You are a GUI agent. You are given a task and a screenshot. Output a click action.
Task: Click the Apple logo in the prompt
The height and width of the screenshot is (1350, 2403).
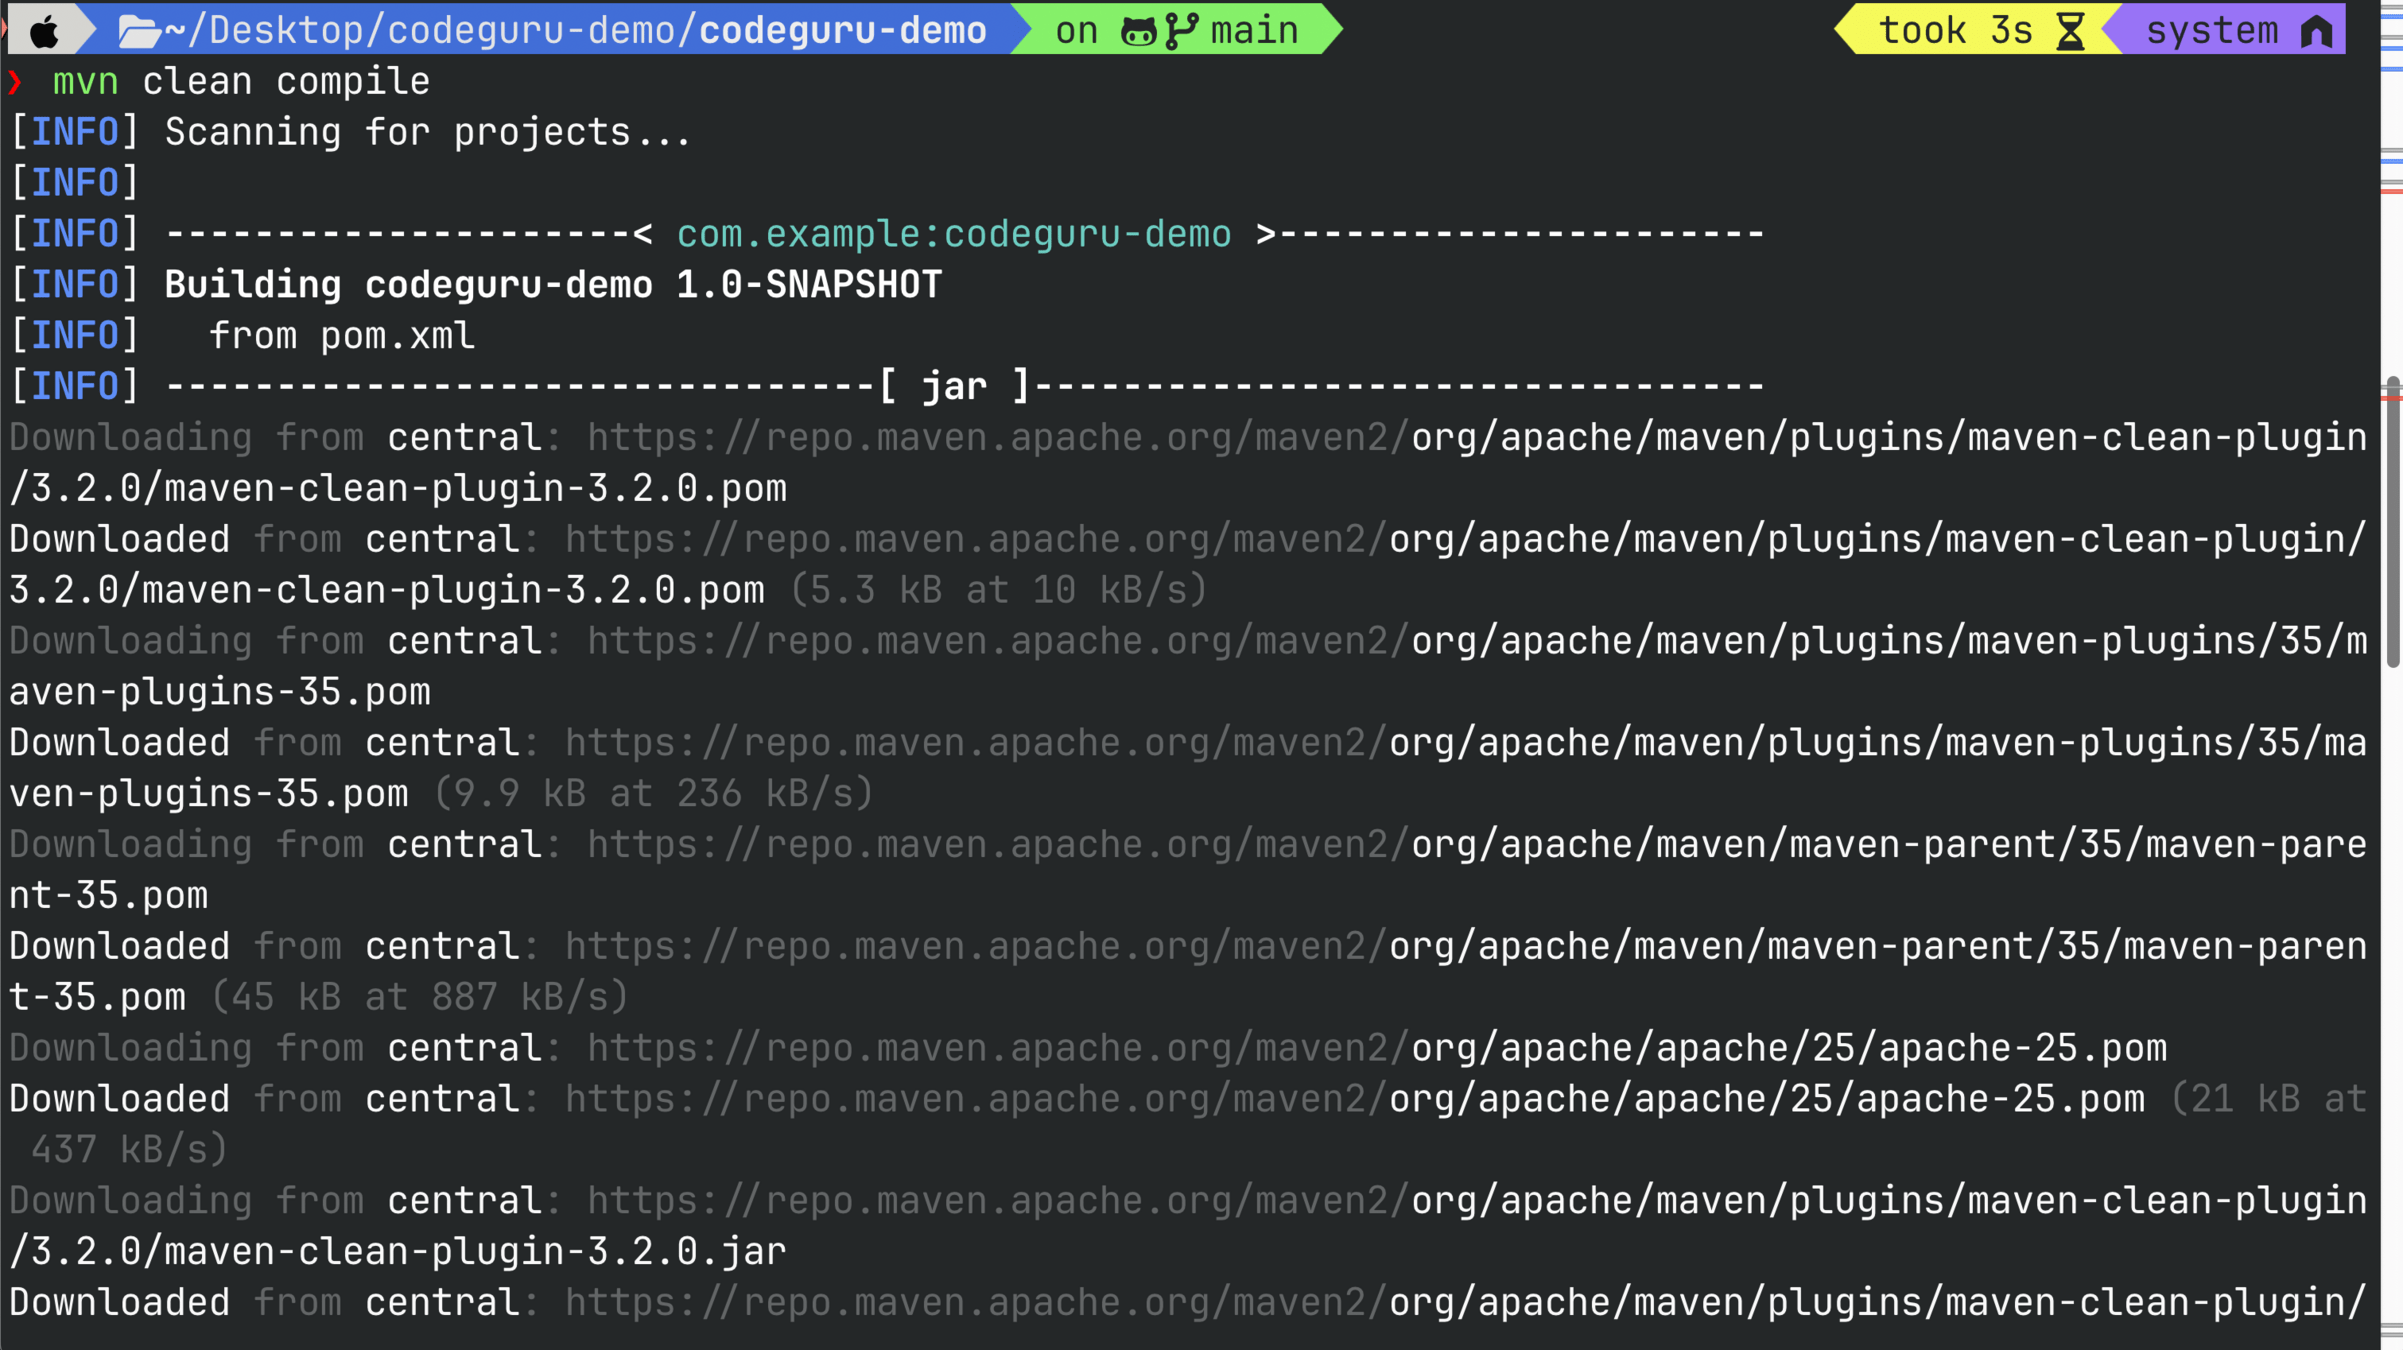44,31
